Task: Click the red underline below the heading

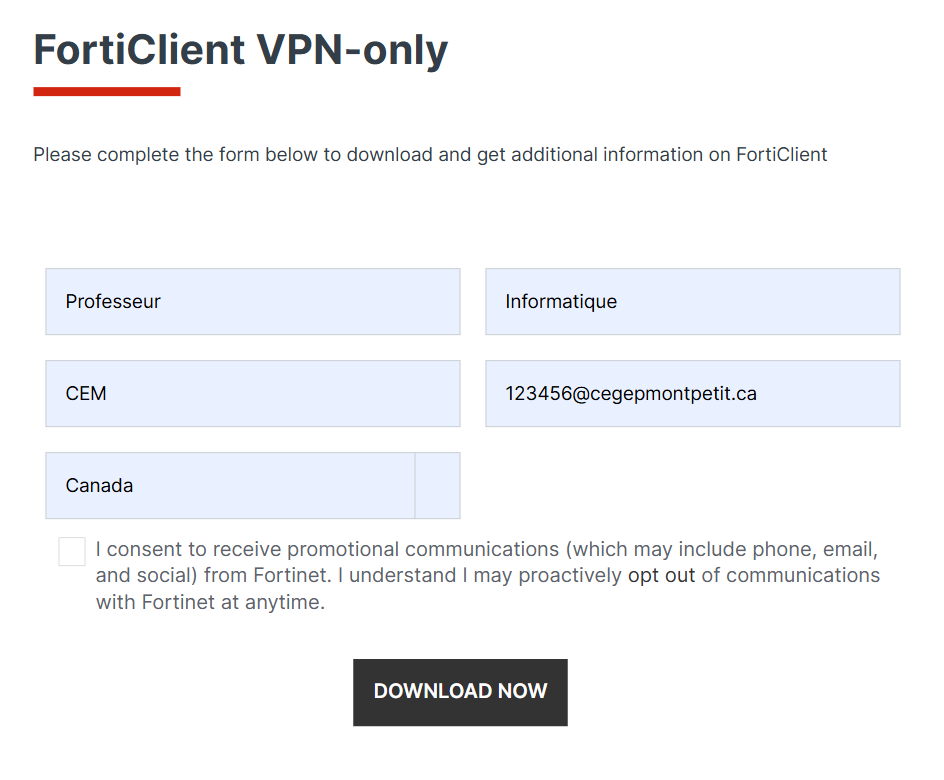Action: point(107,92)
